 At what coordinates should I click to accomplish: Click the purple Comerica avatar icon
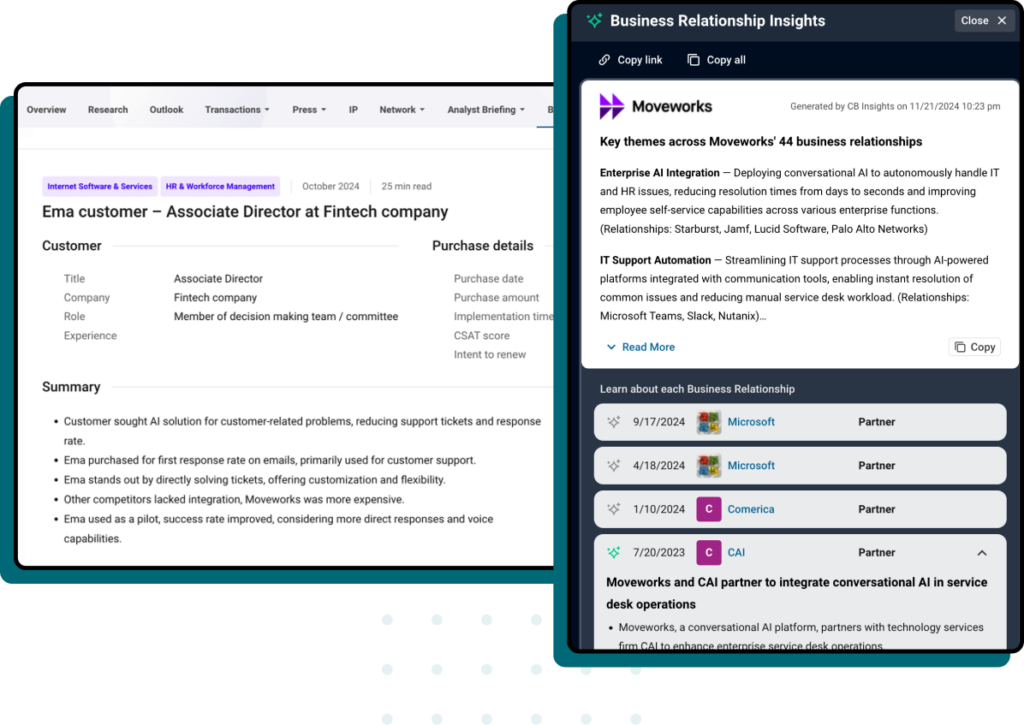708,509
